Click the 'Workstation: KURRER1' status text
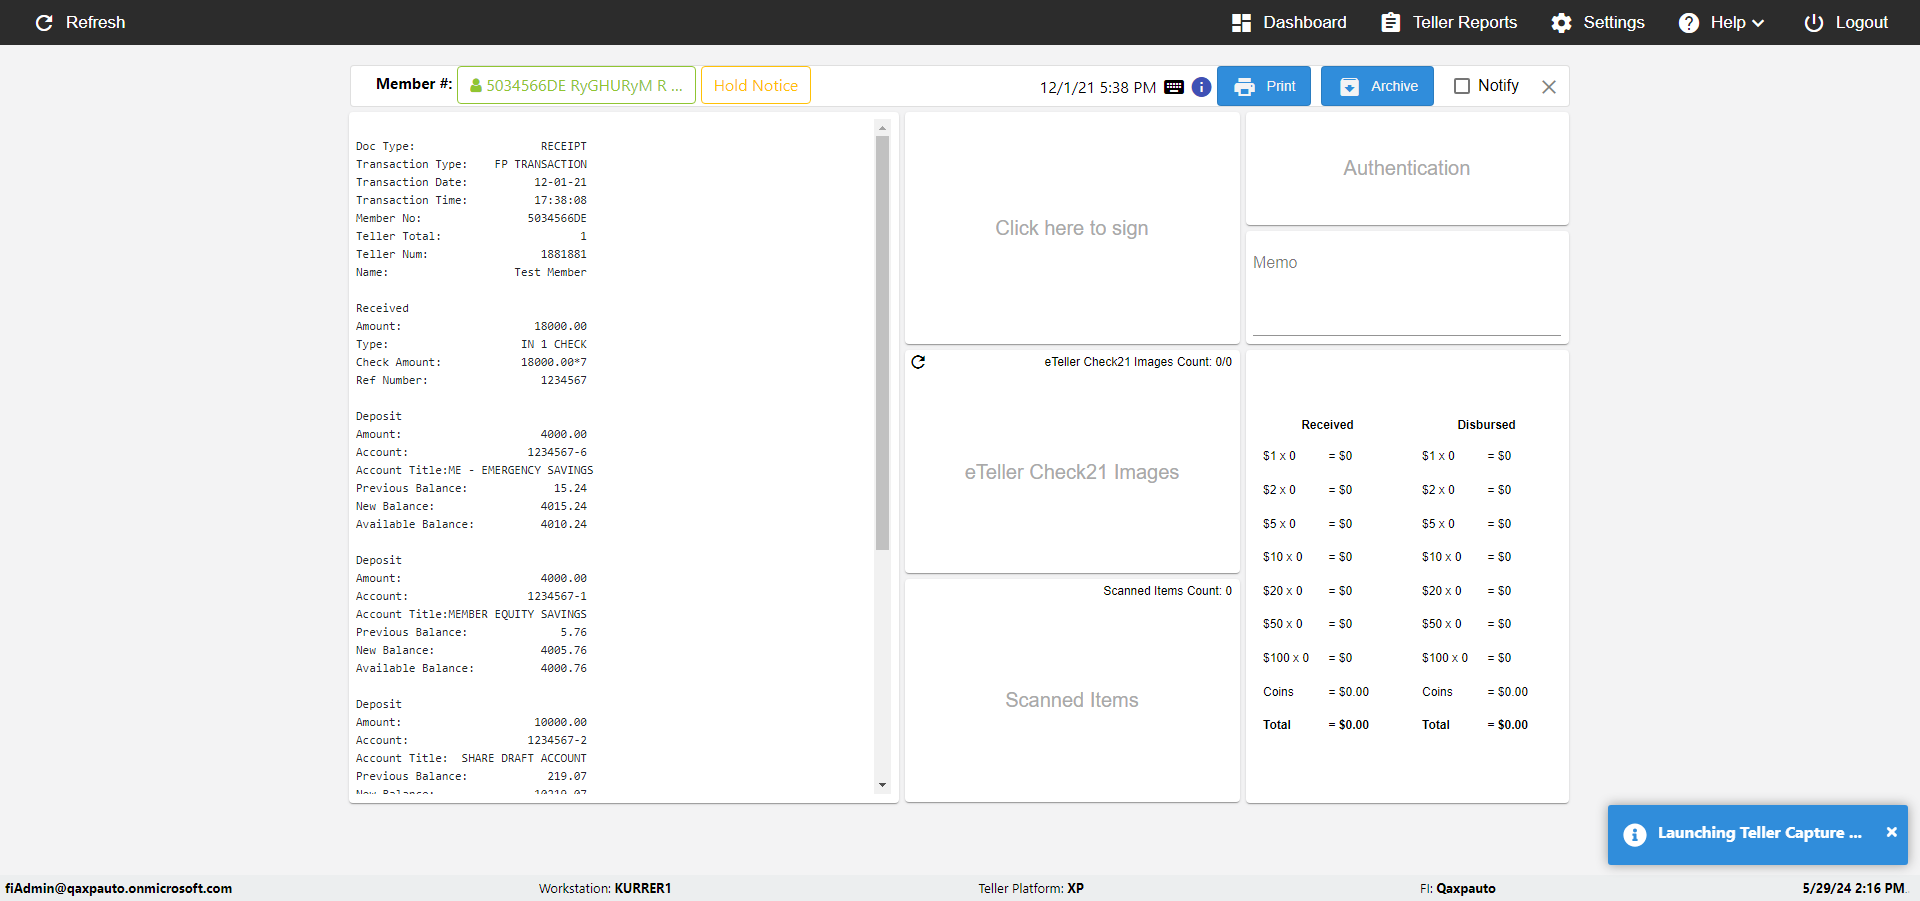The height and width of the screenshot is (901, 1920). (605, 888)
